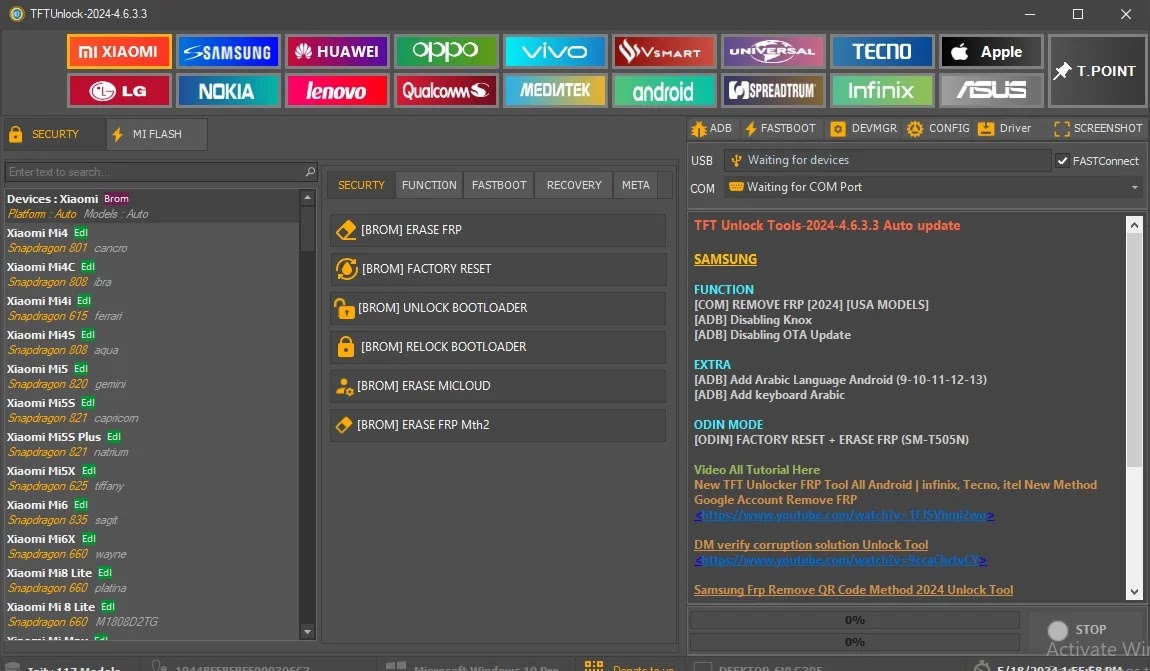This screenshot has height=671, width=1150.
Task: Open the USB waiting for devices field
Action: coord(887,160)
